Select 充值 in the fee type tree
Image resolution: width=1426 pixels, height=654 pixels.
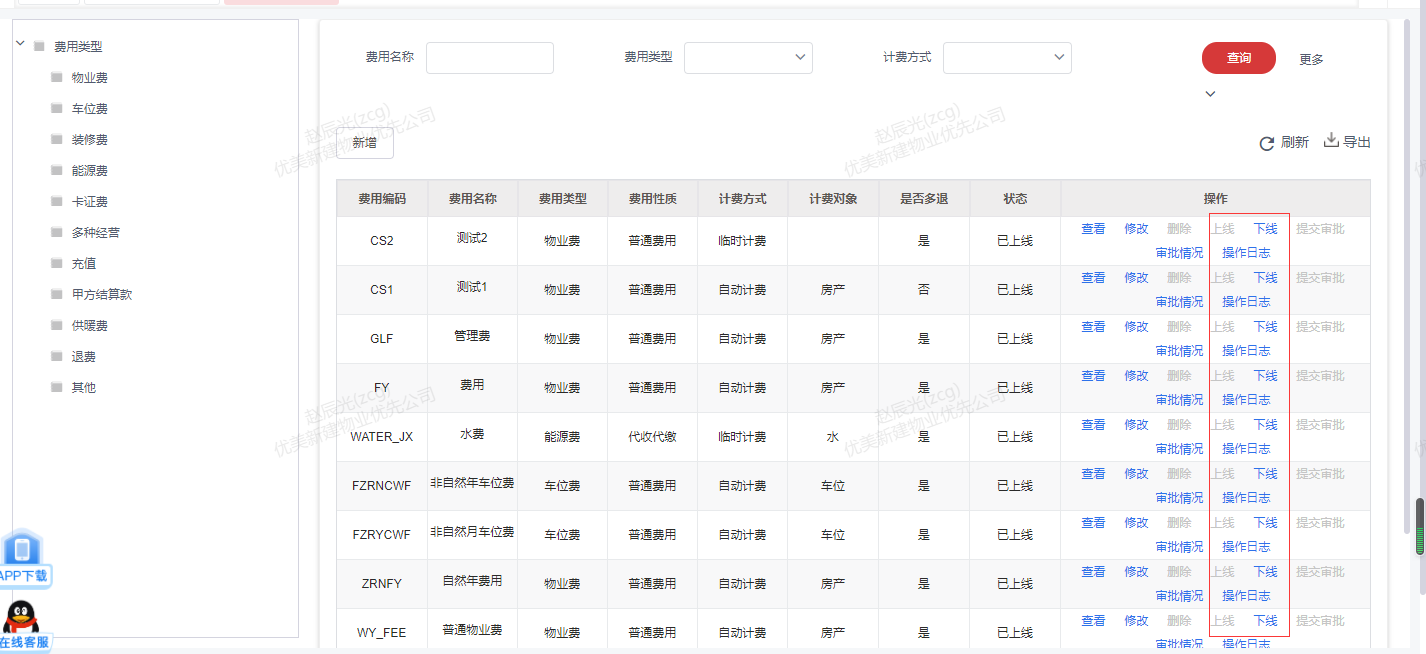[84, 264]
